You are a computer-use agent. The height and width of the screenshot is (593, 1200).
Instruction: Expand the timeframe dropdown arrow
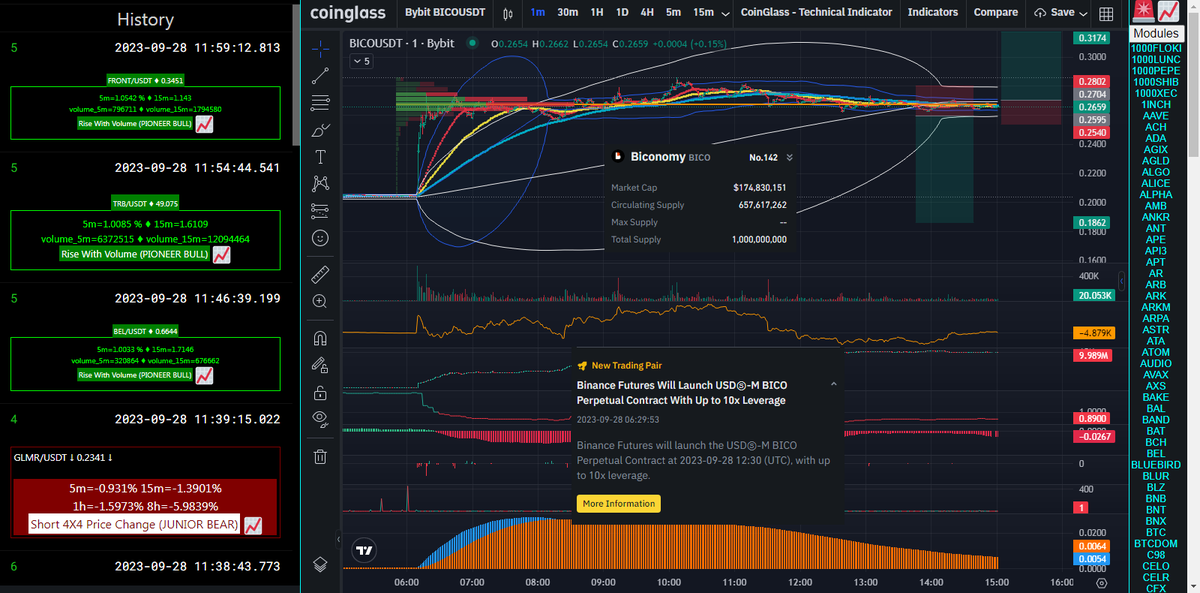pos(725,13)
